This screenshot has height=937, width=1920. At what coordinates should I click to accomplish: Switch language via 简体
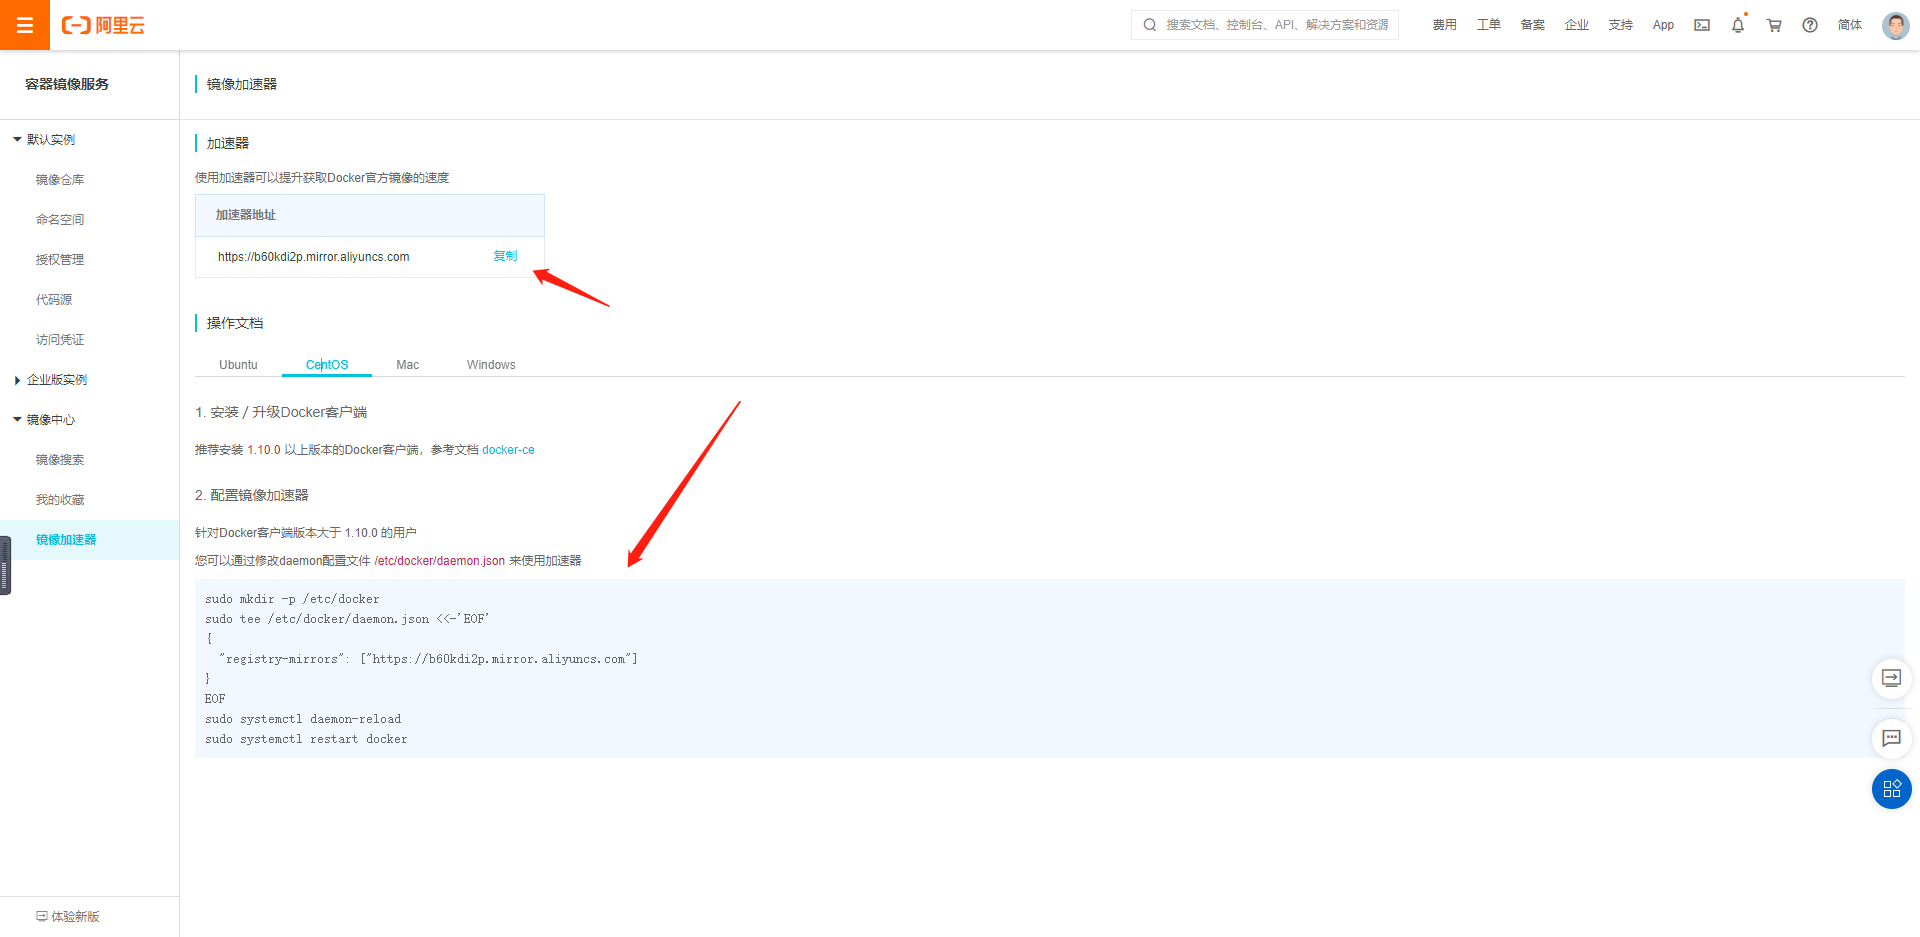[x=1850, y=25]
